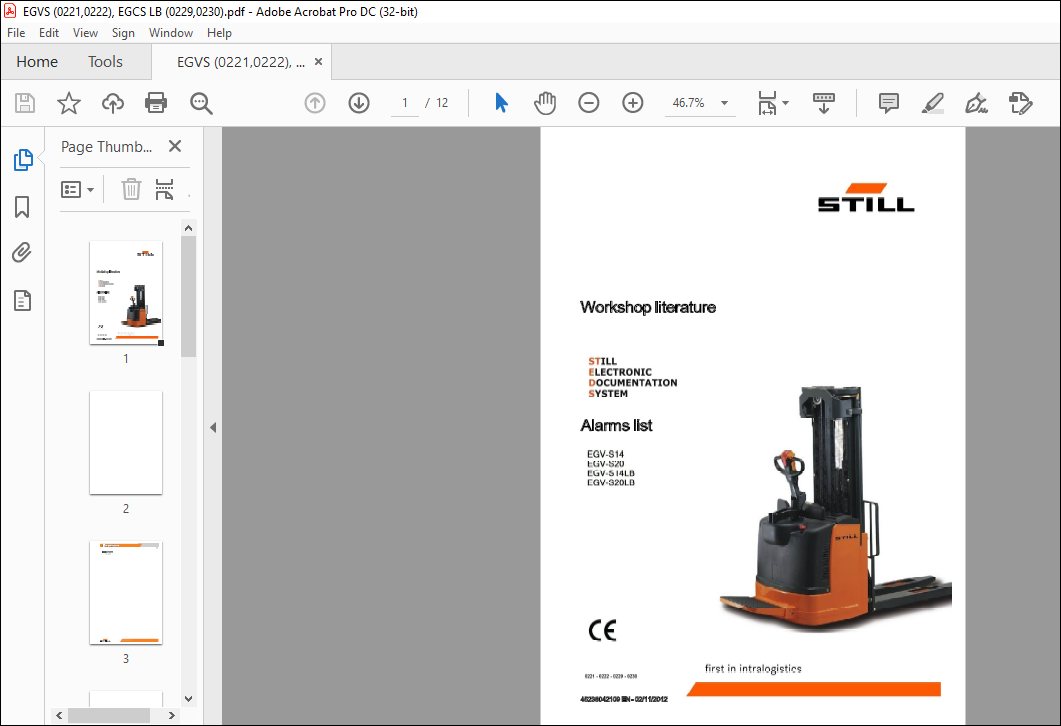Open the Help menu
This screenshot has width=1061, height=726.
pyautogui.click(x=219, y=32)
